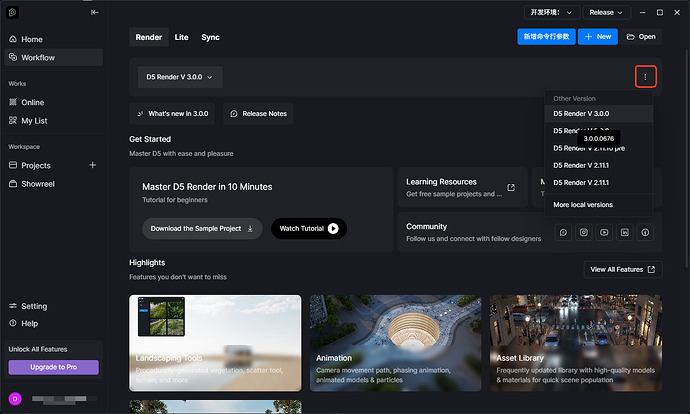Click the user avatar icon
Screen dimensions: 690x414
coord(15,399)
